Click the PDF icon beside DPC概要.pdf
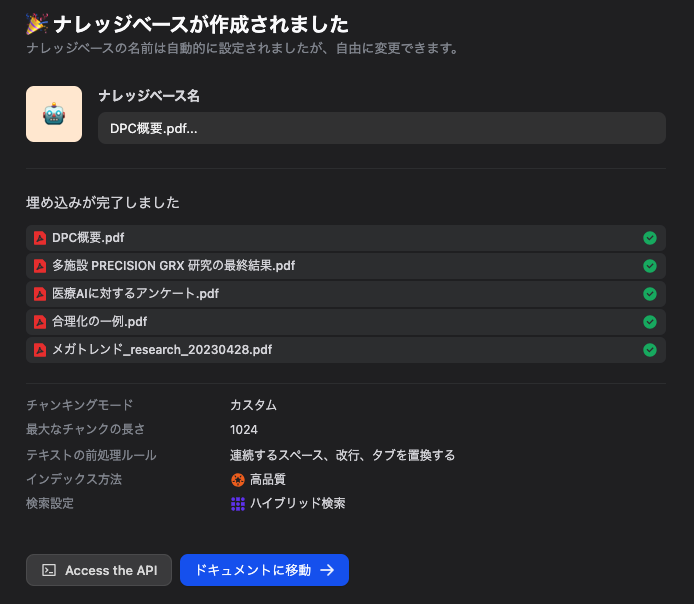The height and width of the screenshot is (604, 694). [x=40, y=238]
